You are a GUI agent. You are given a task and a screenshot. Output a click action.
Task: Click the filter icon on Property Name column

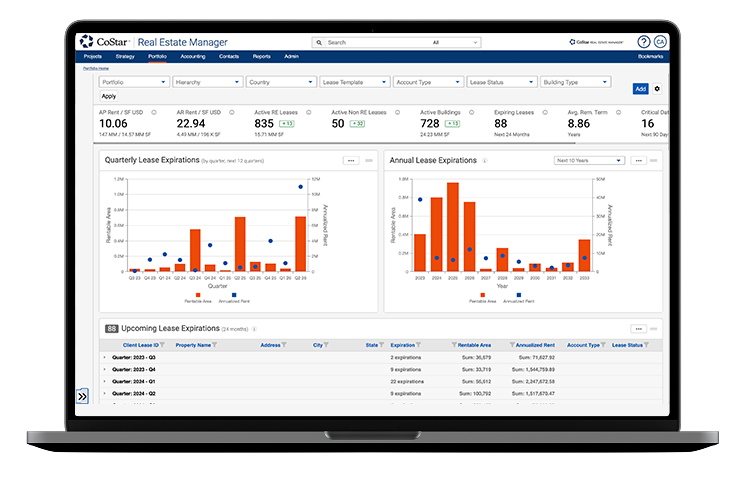pos(215,345)
